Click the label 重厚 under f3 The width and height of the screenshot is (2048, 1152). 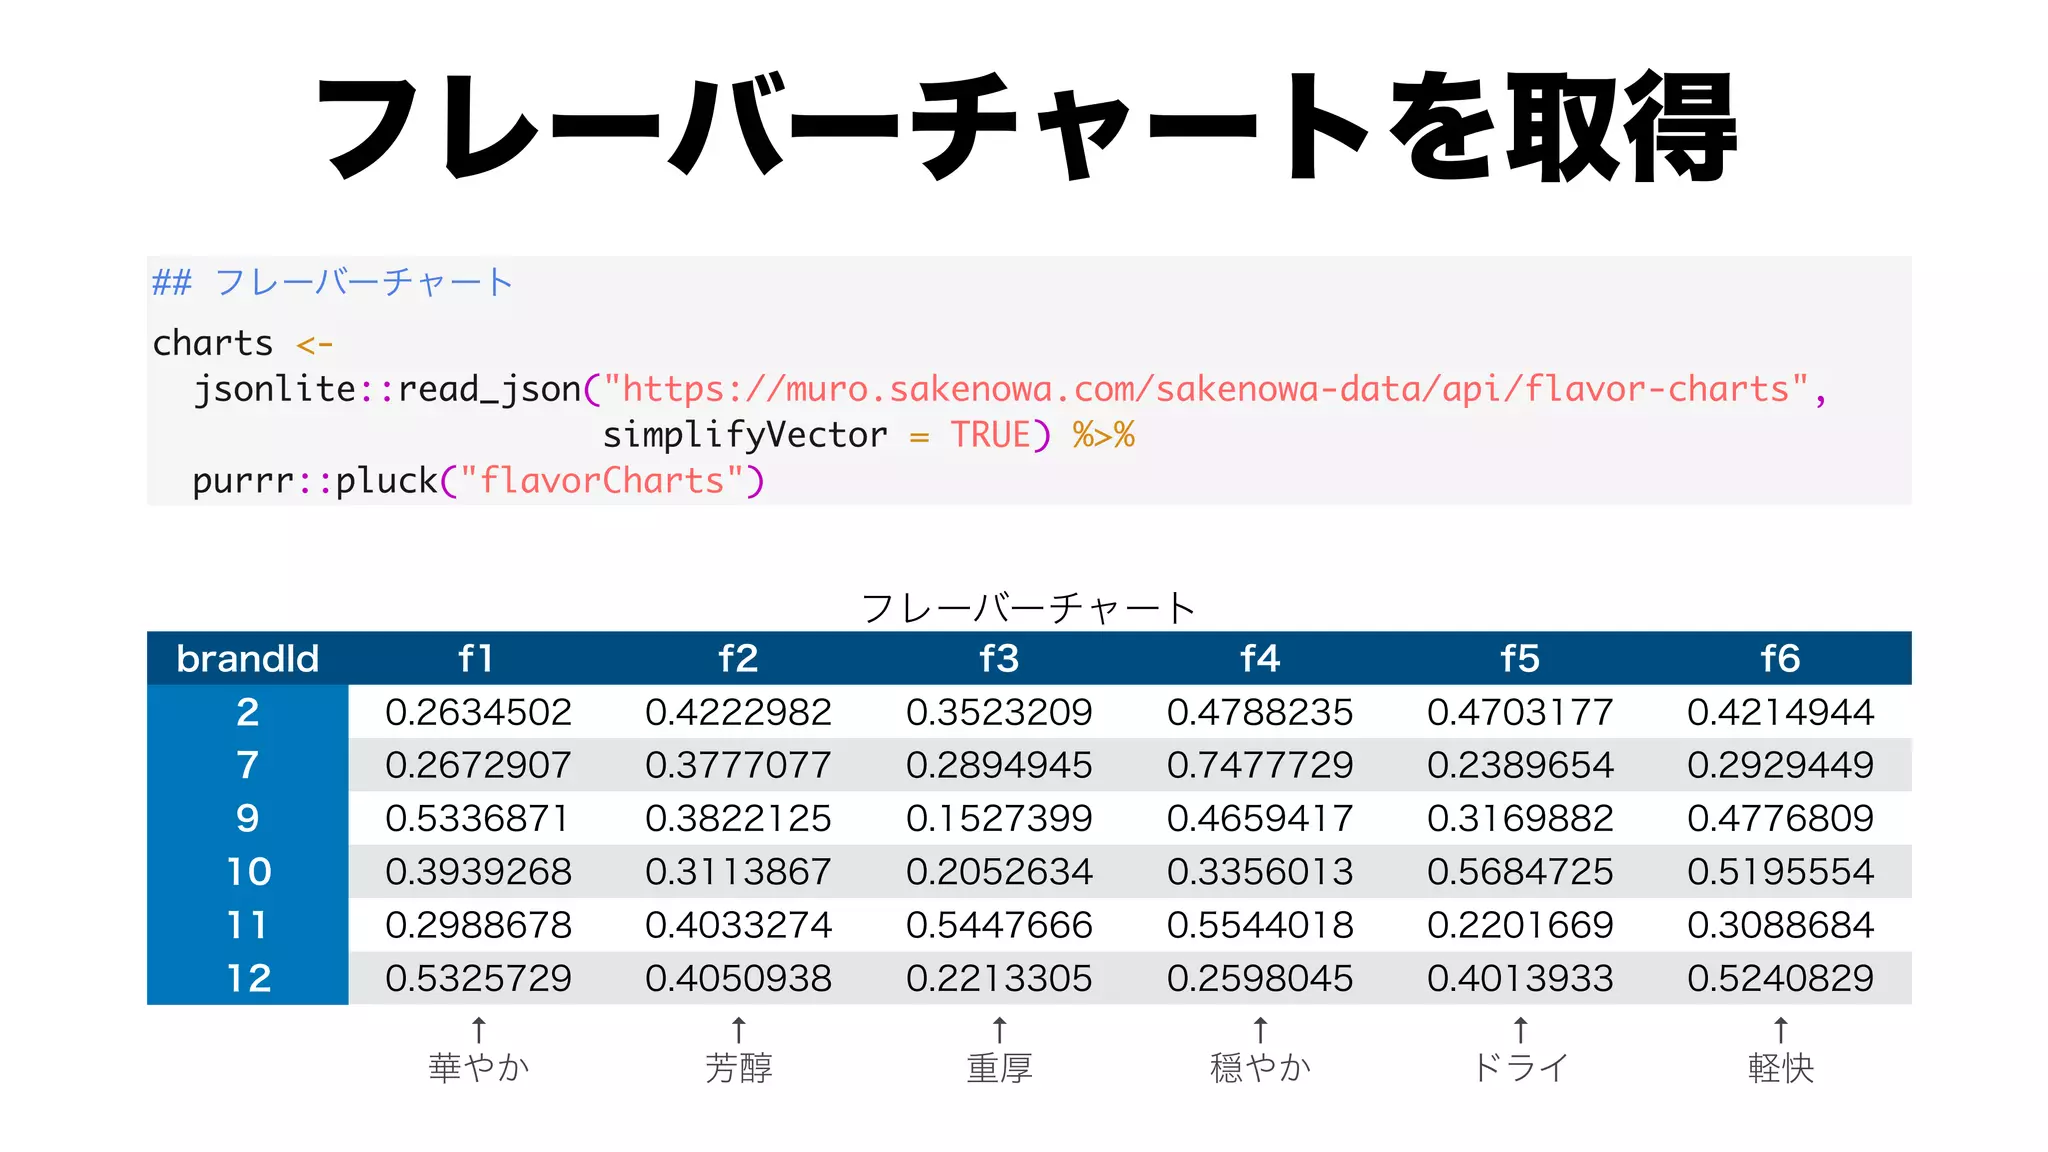click(999, 1068)
